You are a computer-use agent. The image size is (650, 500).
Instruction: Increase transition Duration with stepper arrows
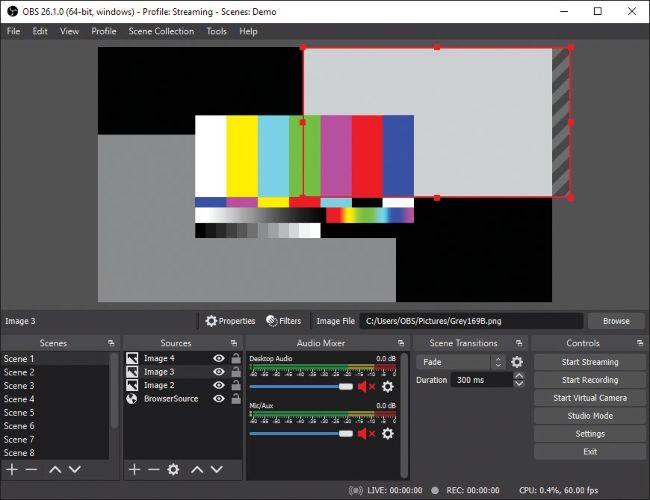(x=517, y=376)
